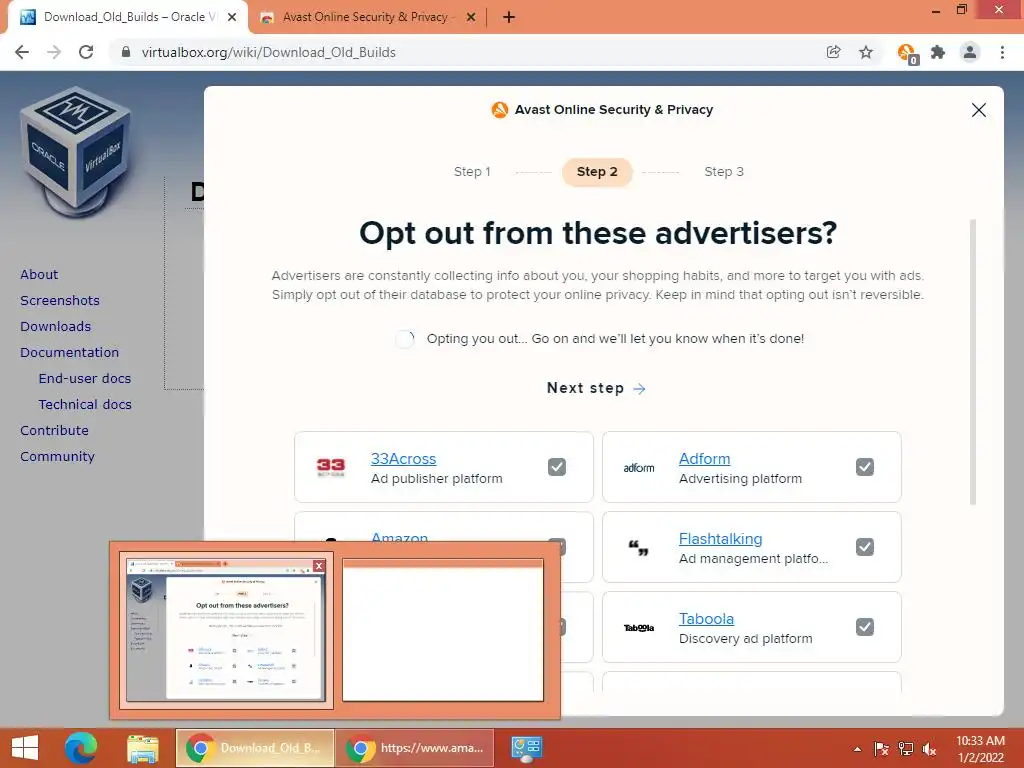Viewport: 1024px width, 768px height.
Task: Close the Download_Old_Builds tab
Action: (232, 18)
